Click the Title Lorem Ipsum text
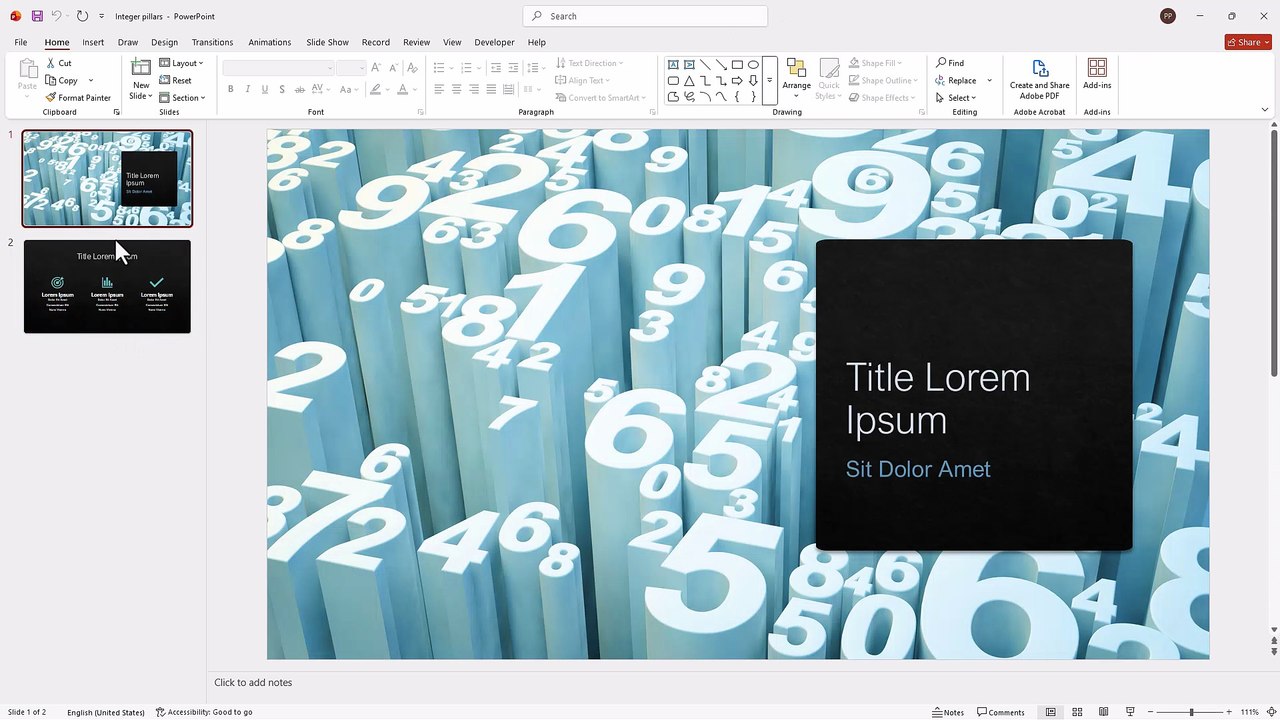This screenshot has width=1280, height=720. pos(938,398)
